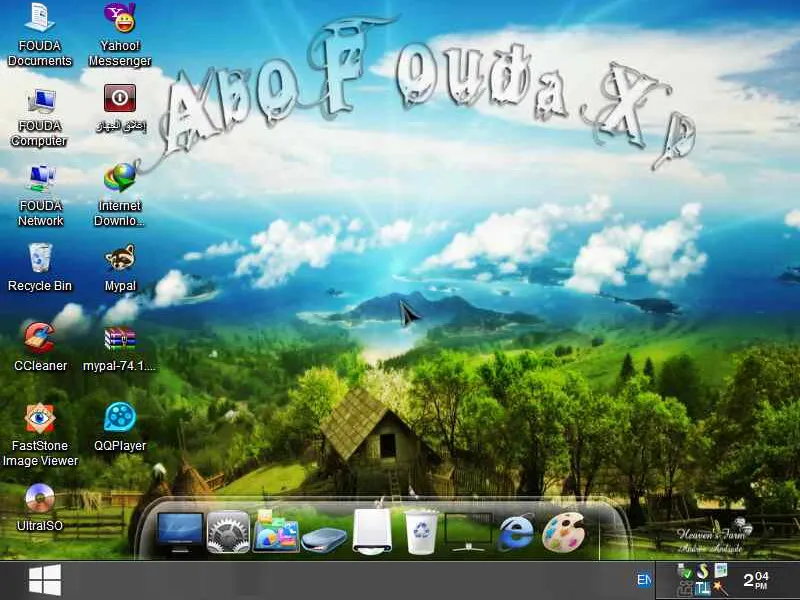800x600 pixels.
Task: Click the blue monitor icon in the dock
Action: click(180, 533)
